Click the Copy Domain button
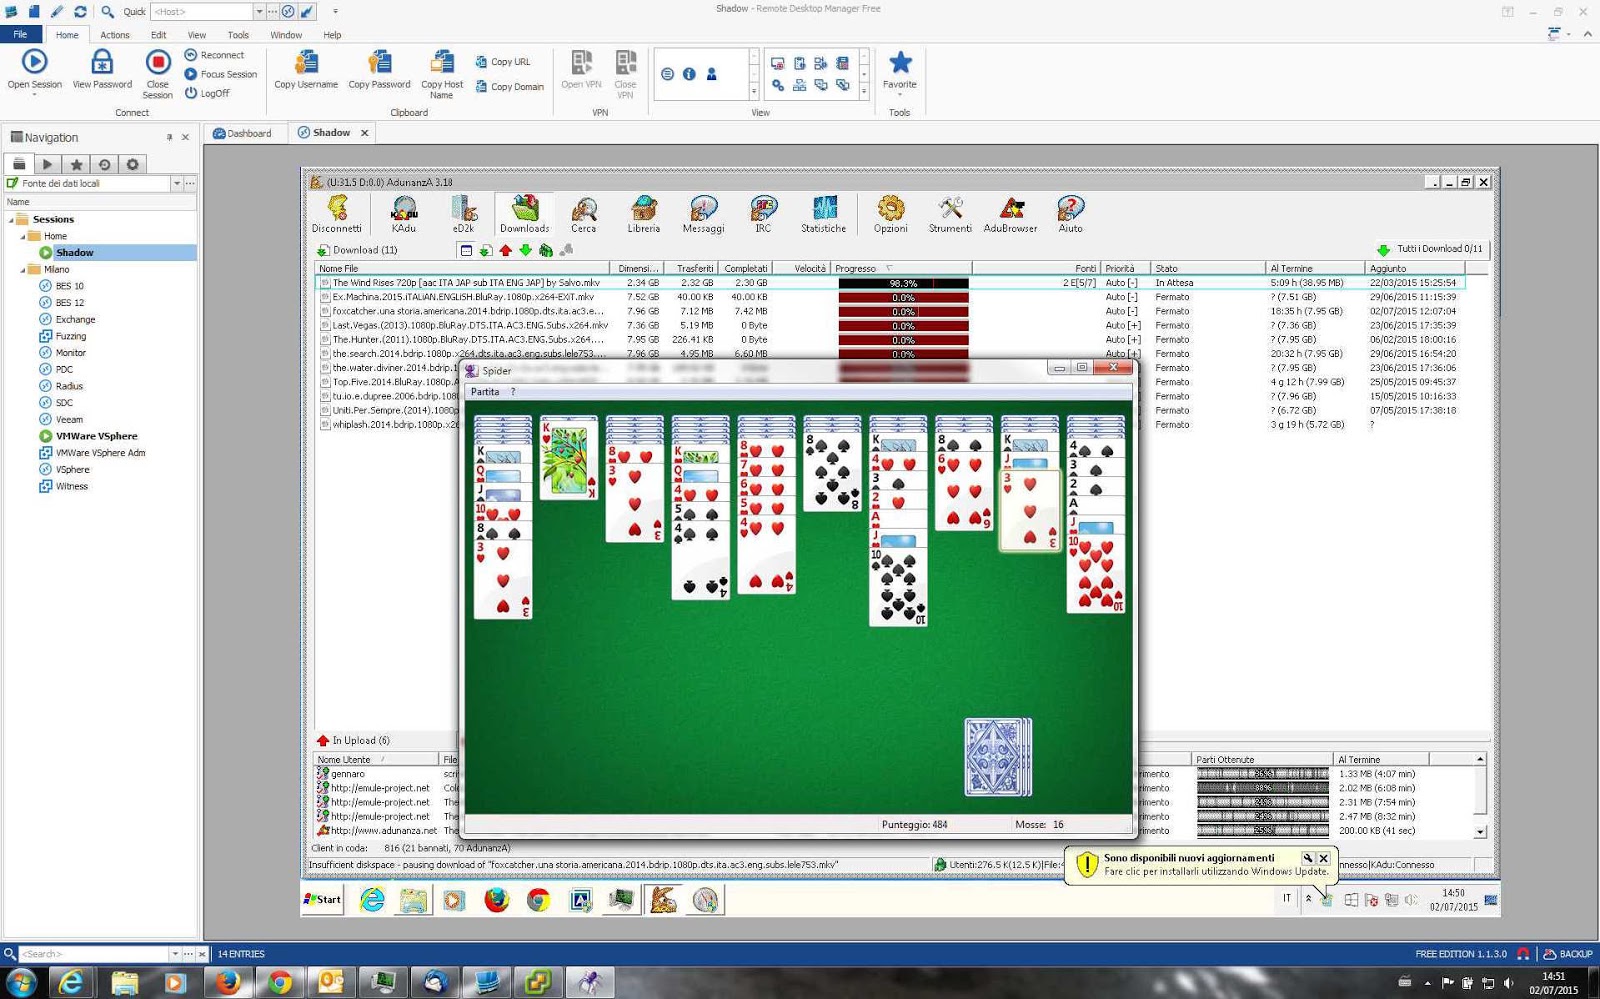 510,87
